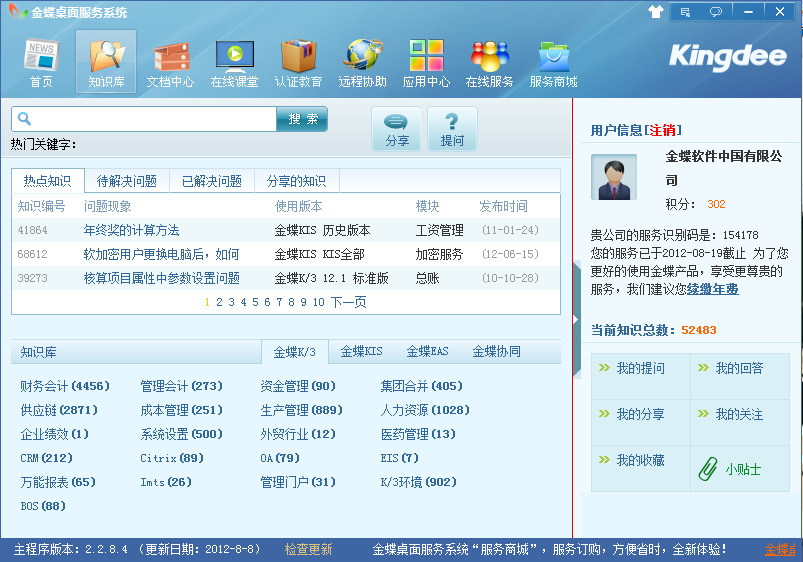Open 认证教育 certification education icon

coord(298,62)
